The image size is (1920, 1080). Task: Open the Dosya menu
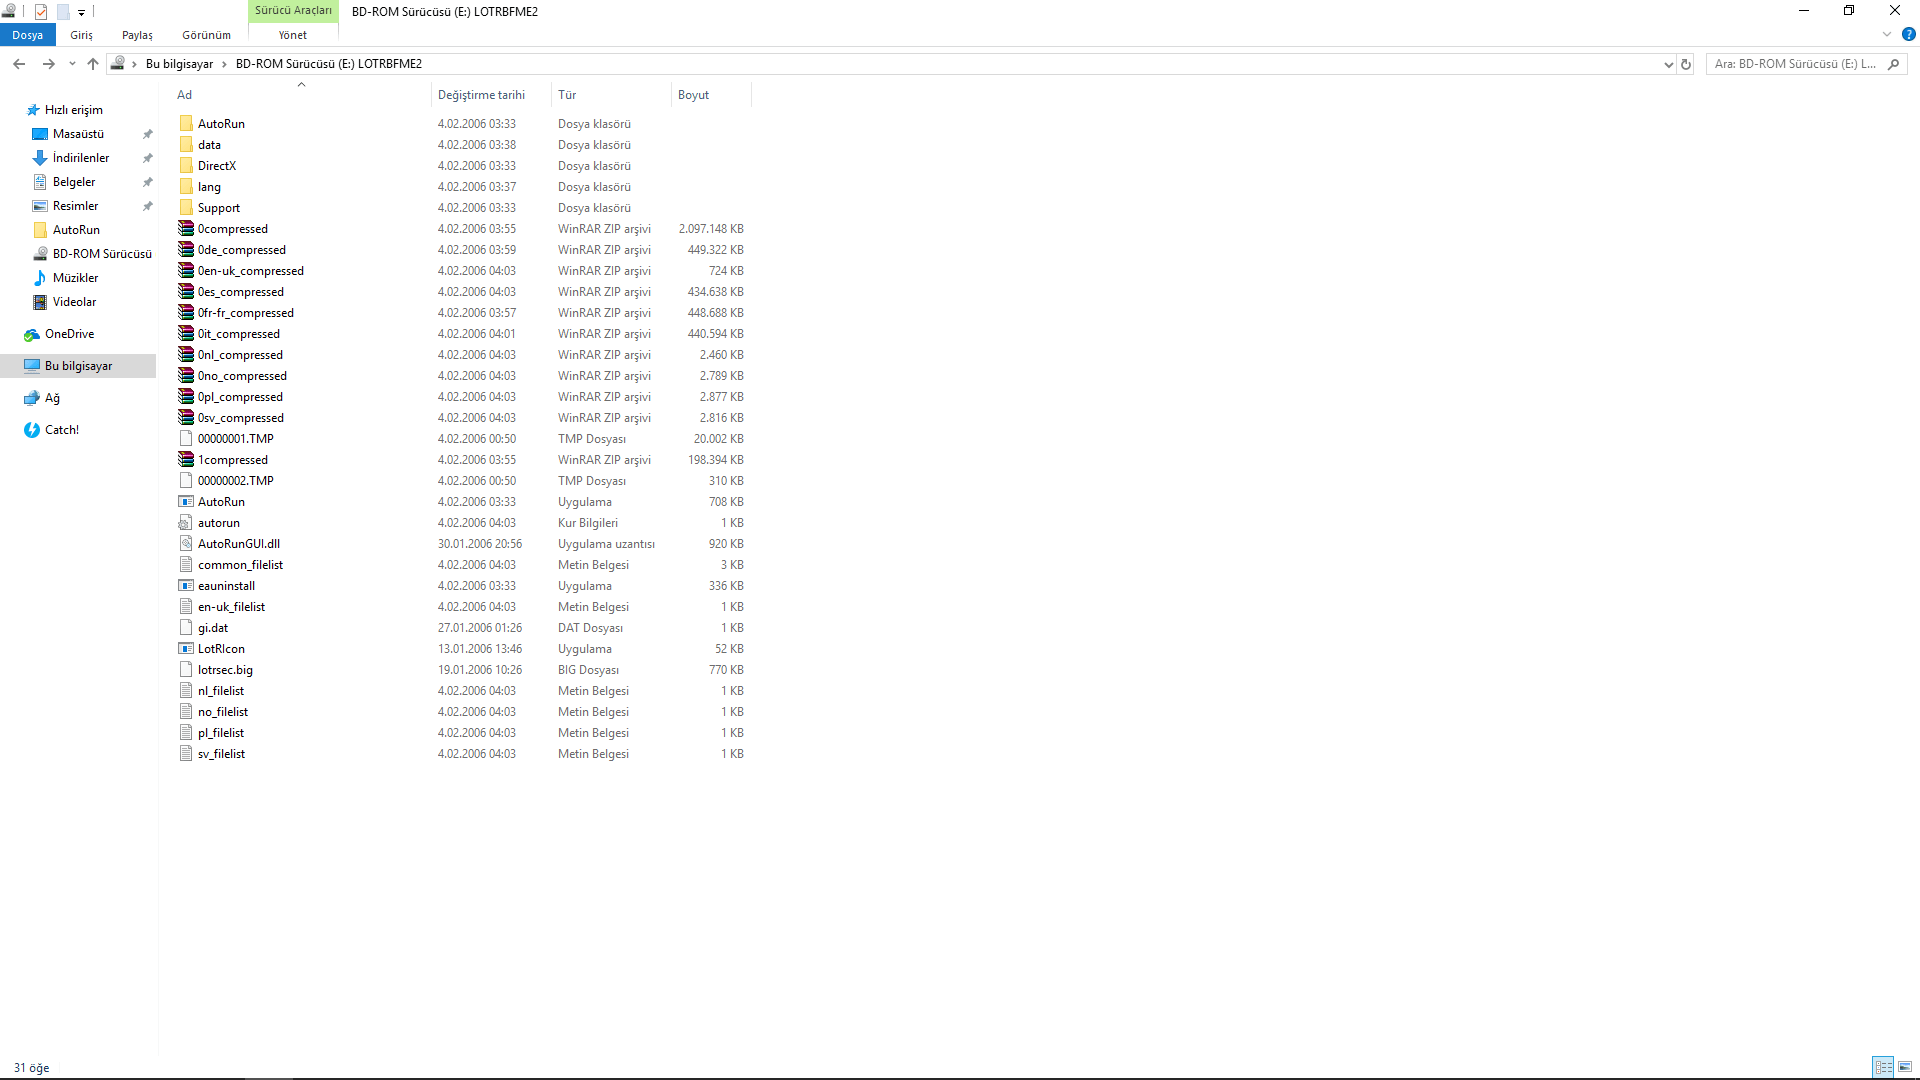[x=28, y=35]
